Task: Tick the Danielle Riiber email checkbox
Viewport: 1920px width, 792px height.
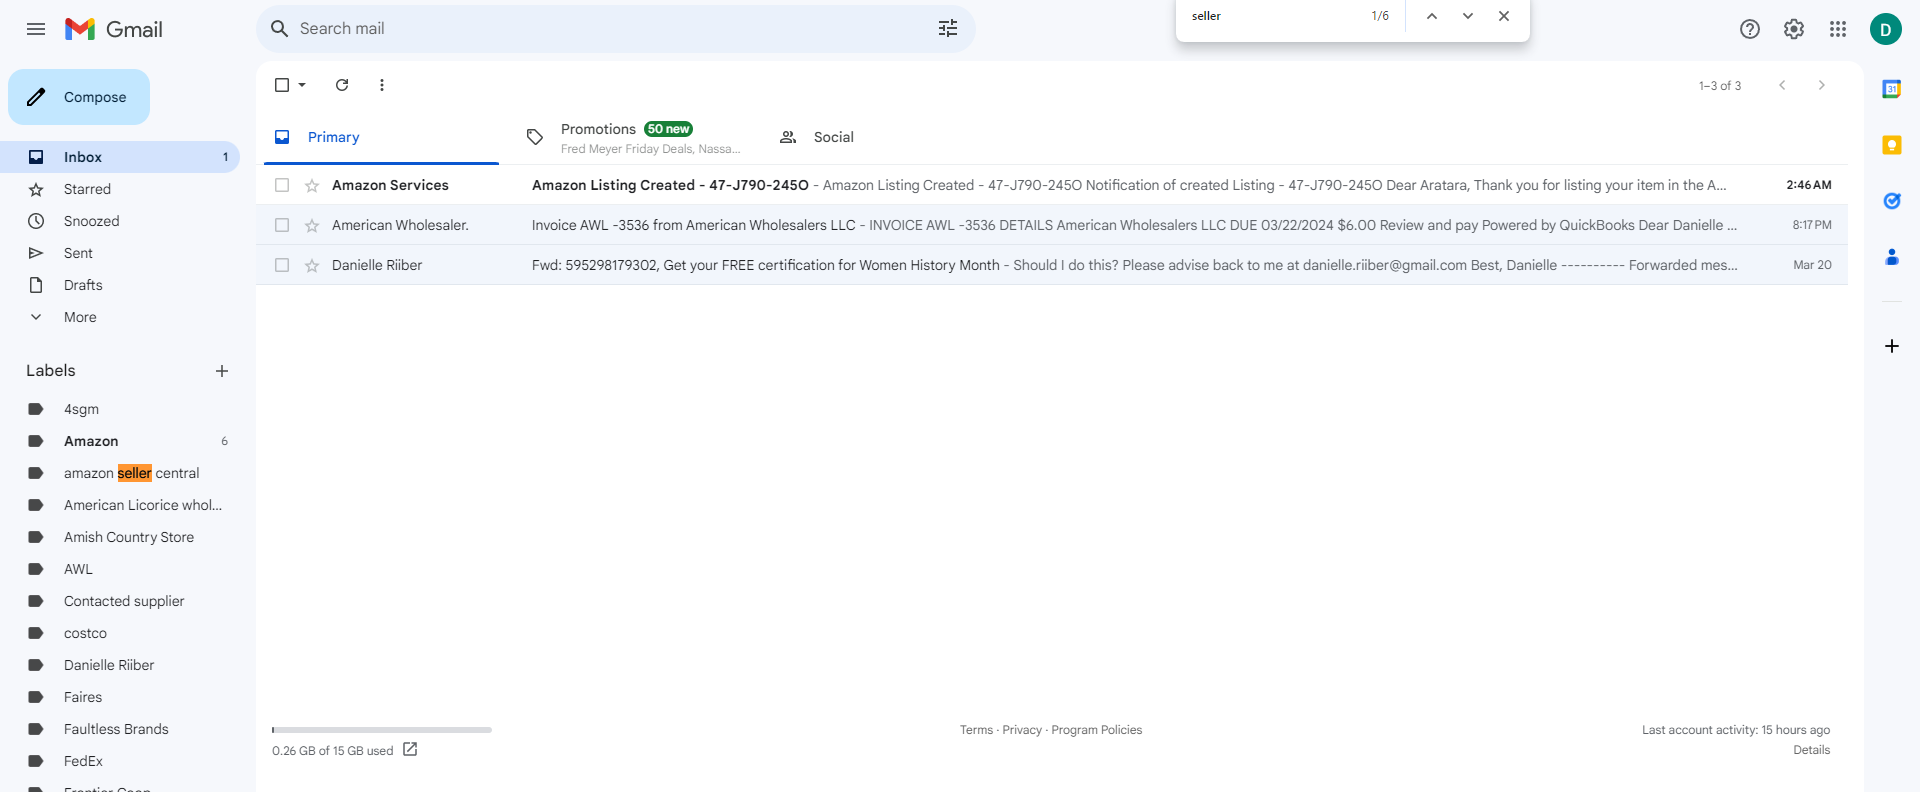Action: (x=282, y=265)
